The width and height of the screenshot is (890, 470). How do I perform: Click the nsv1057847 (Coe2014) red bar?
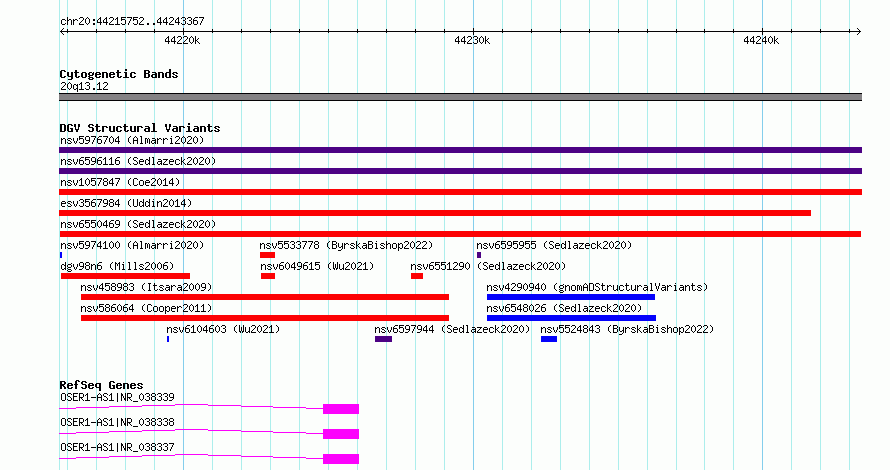click(460, 192)
